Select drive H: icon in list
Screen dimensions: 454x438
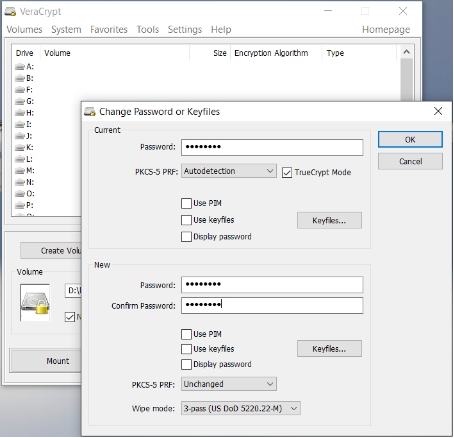(x=20, y=113)
